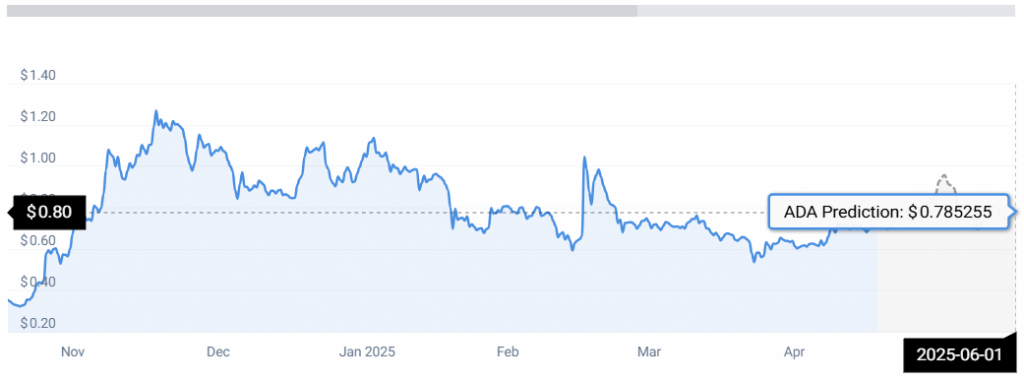
Task: Click the sharp price spike in mid-February
Action: [584, 157]
